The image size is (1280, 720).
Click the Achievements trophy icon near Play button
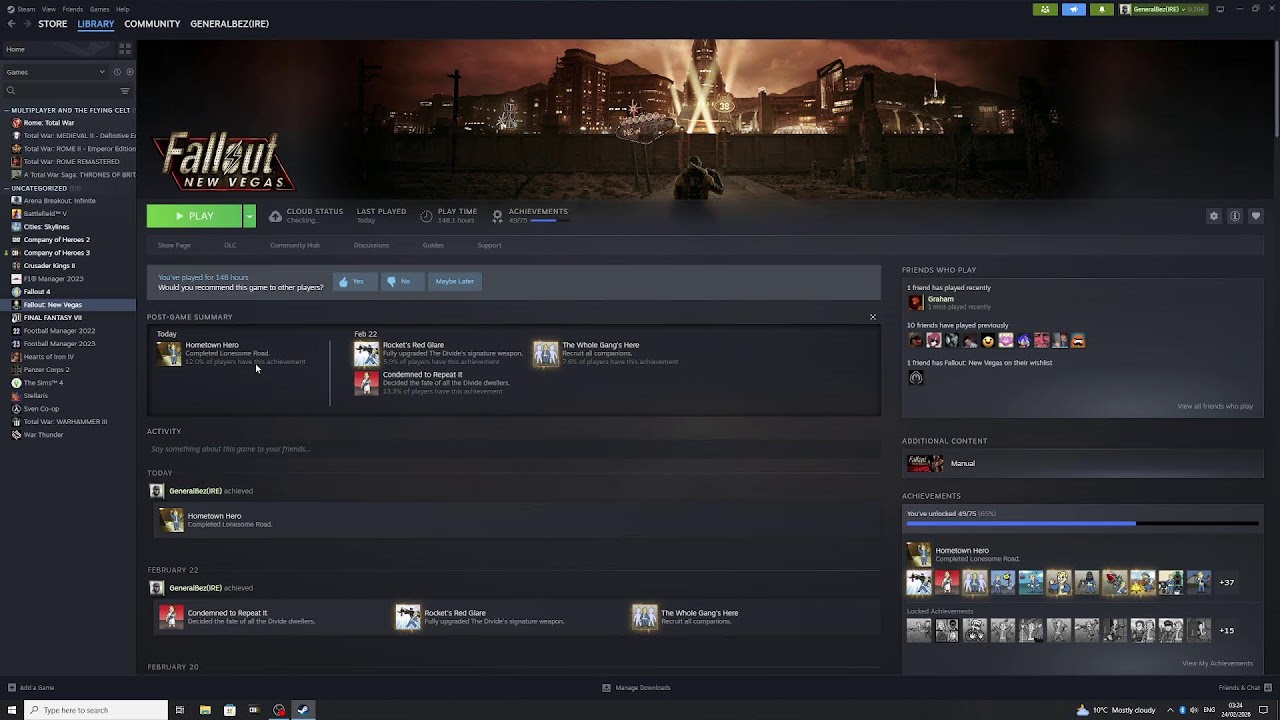click(x=497, y=216)
